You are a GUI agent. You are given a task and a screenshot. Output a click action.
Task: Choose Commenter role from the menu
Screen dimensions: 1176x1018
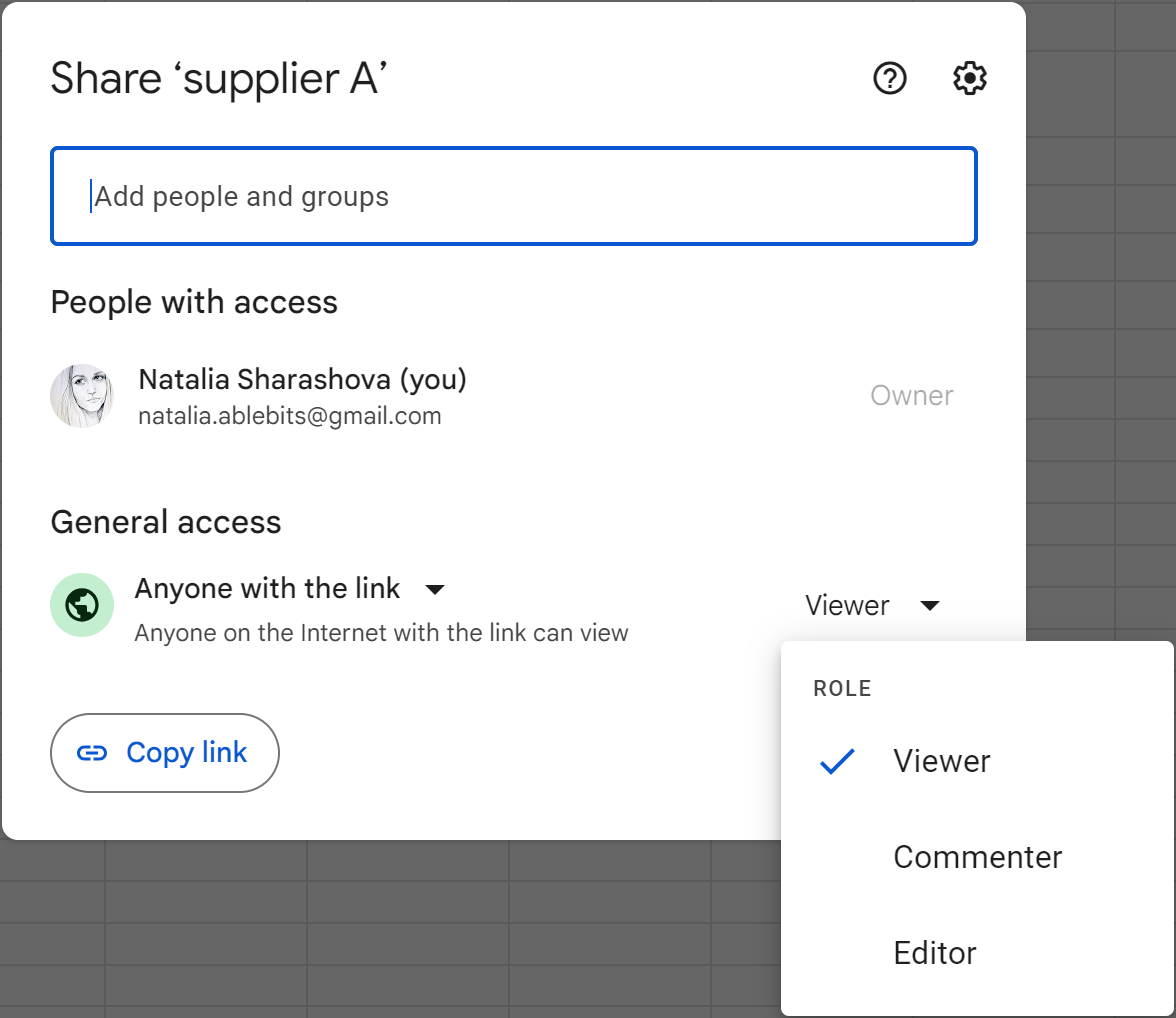[976, 857]
